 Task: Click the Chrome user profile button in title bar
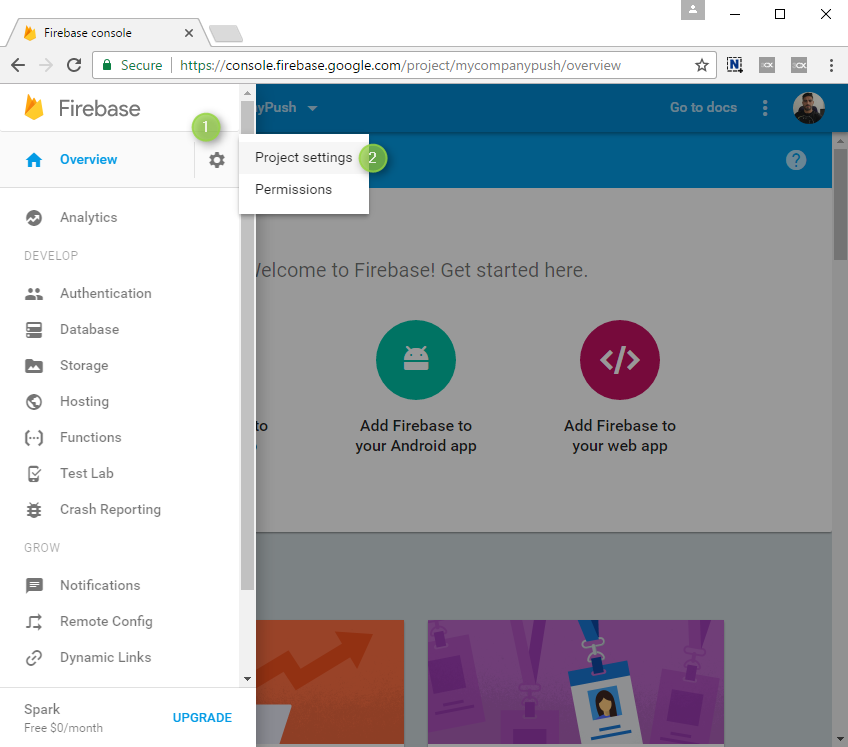pyautogui.click(x=693, y=10)
